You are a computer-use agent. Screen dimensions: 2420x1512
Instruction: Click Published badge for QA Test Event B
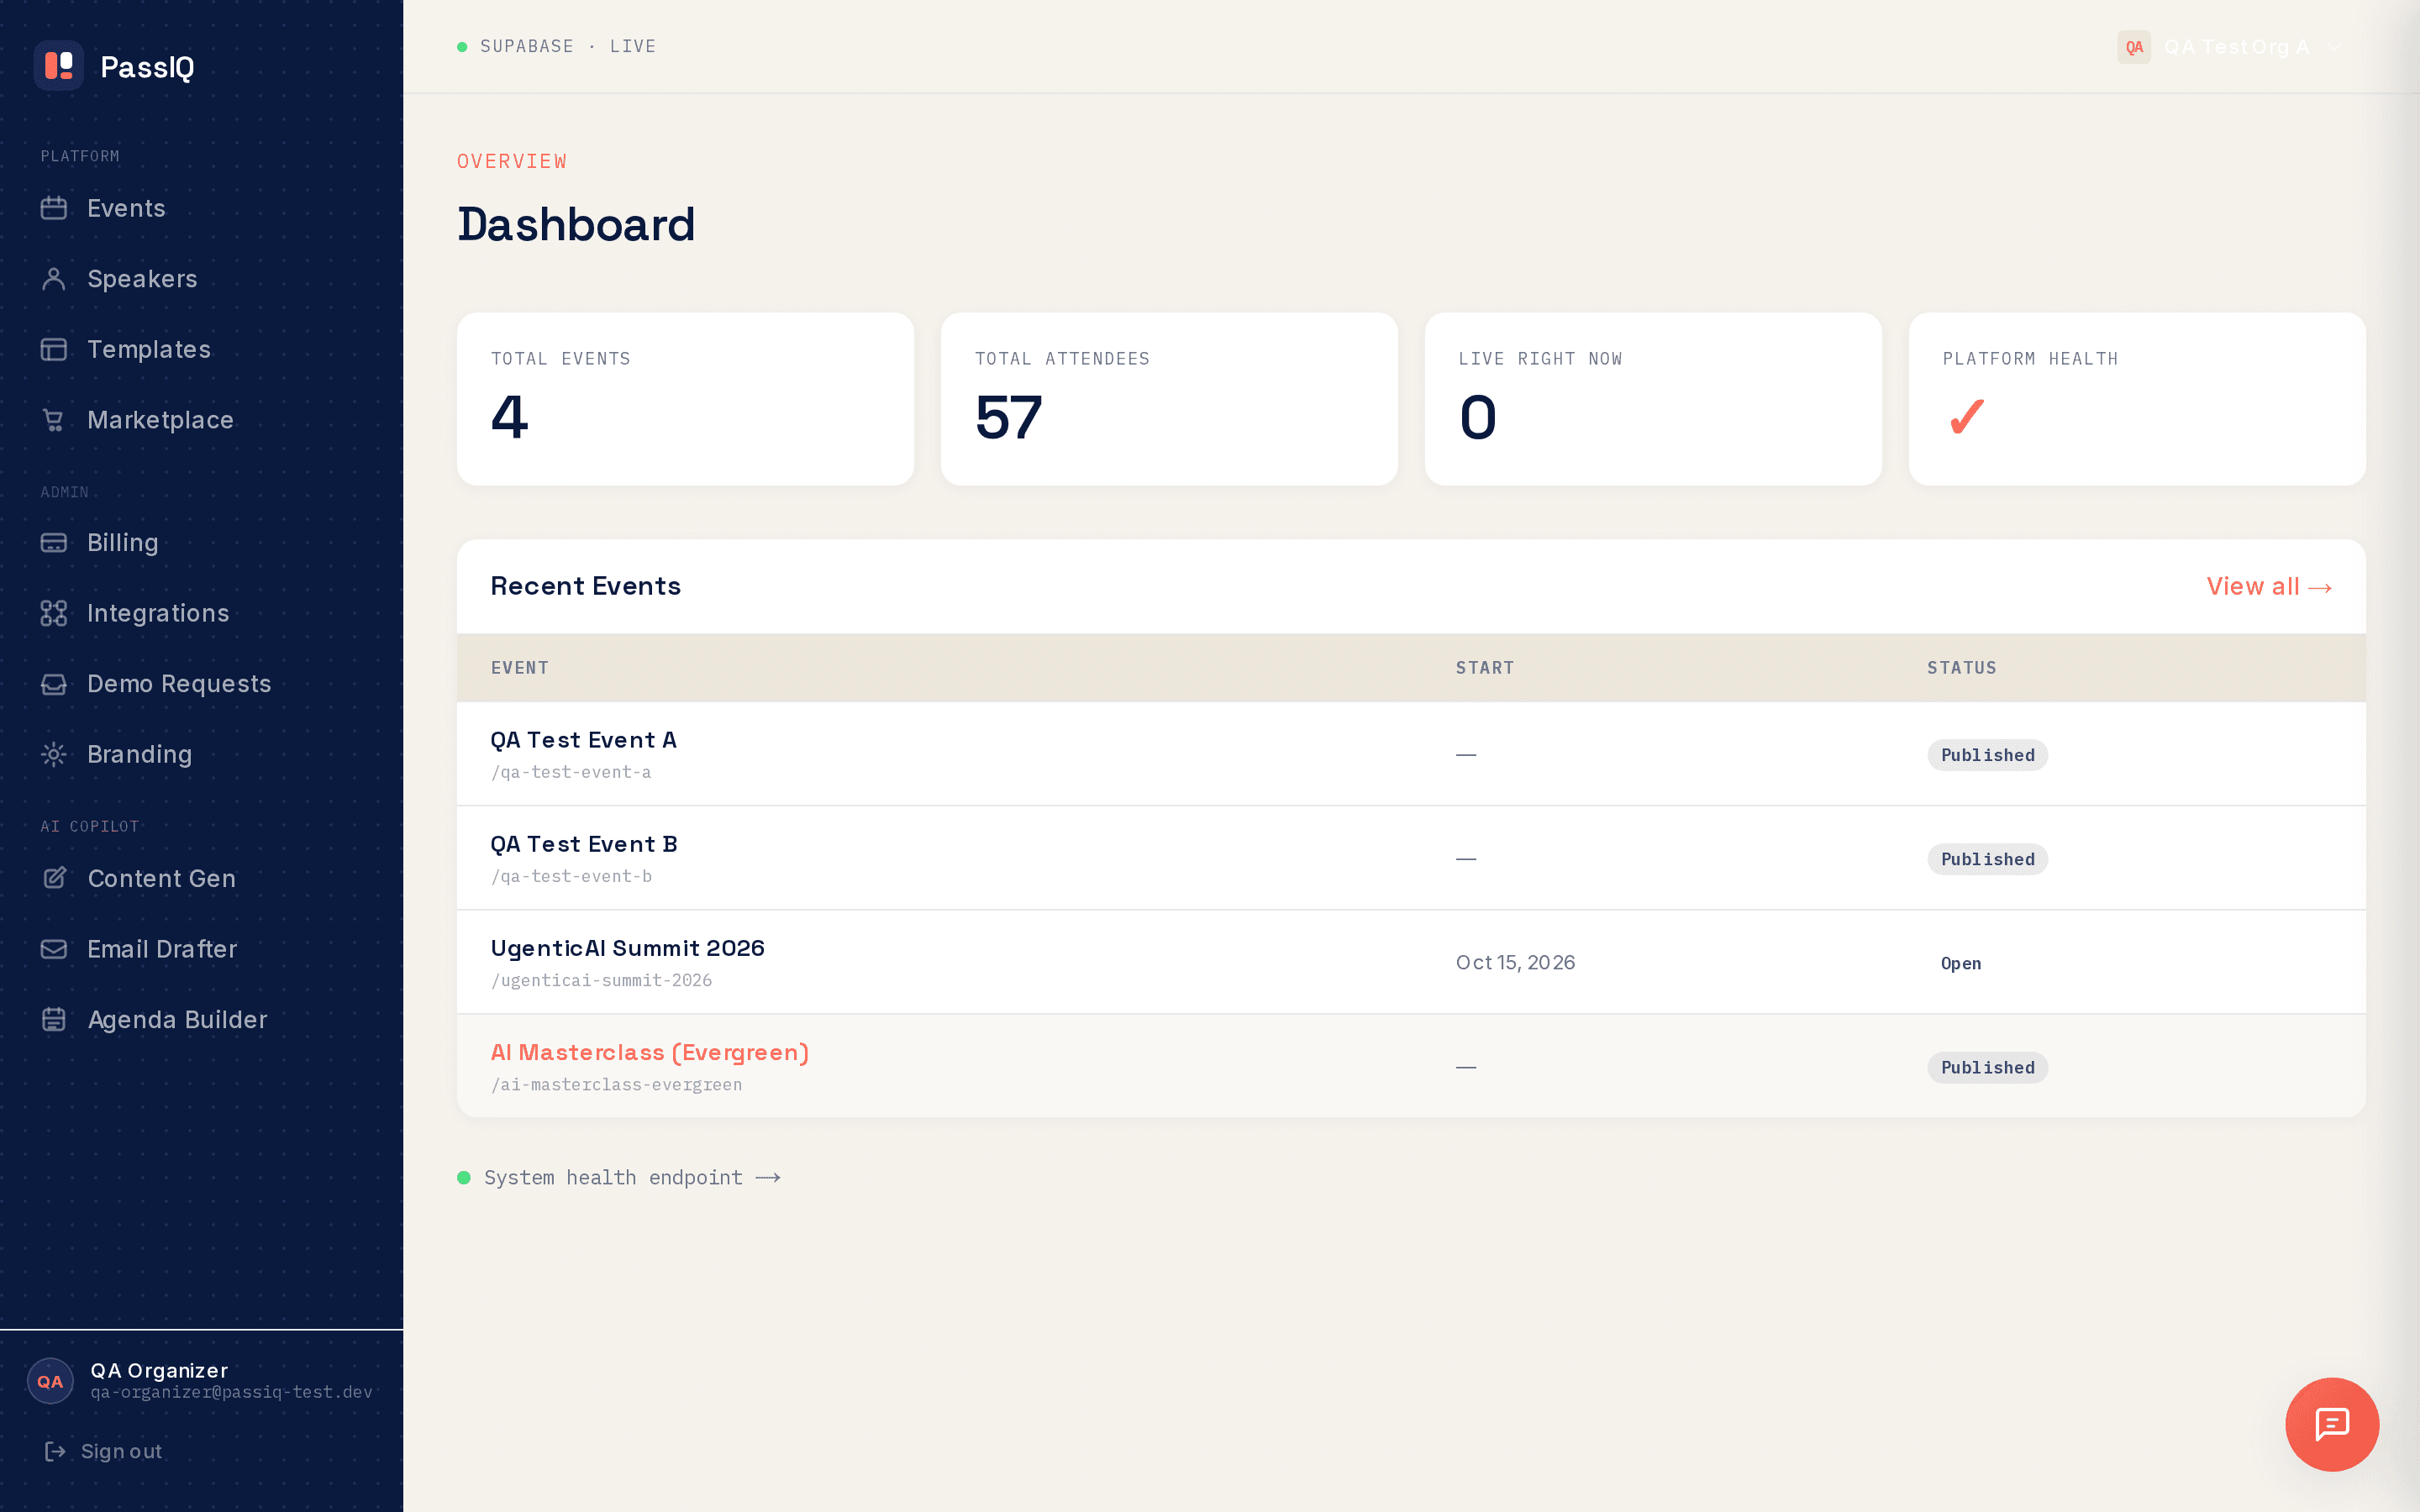pyautogui.click(x=1987, y=859)
